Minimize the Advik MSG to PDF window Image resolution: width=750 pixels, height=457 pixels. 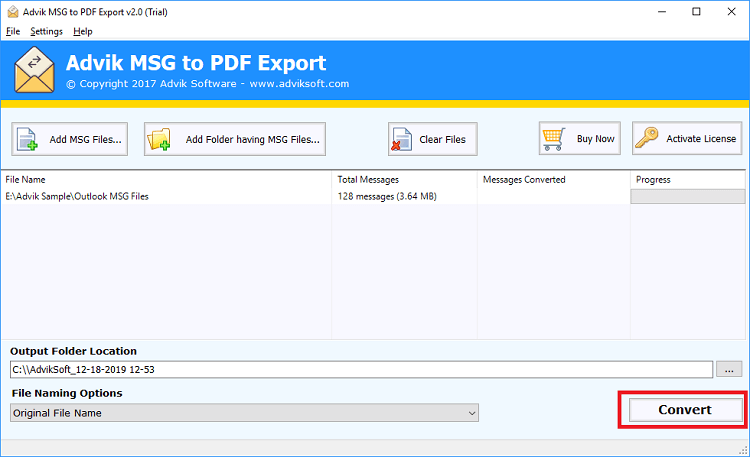click(x=662, y=12)
